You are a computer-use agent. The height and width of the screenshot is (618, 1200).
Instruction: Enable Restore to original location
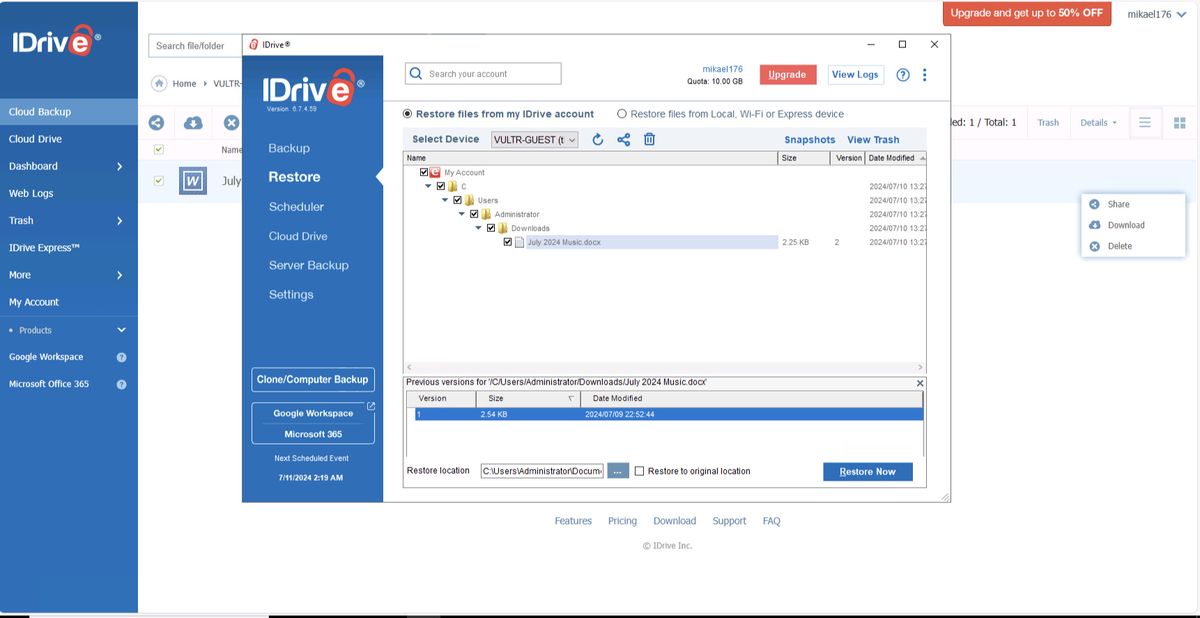[x=638, y=470]
